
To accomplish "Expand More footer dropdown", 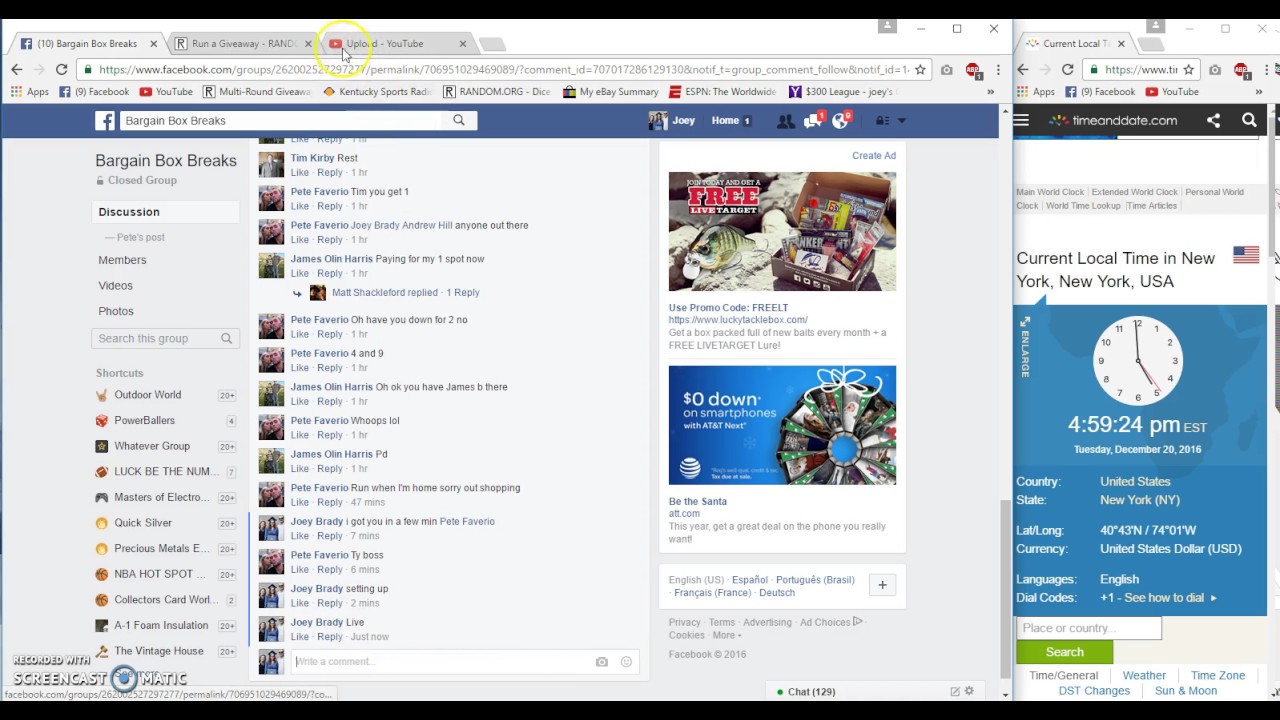I will [726, 636].
